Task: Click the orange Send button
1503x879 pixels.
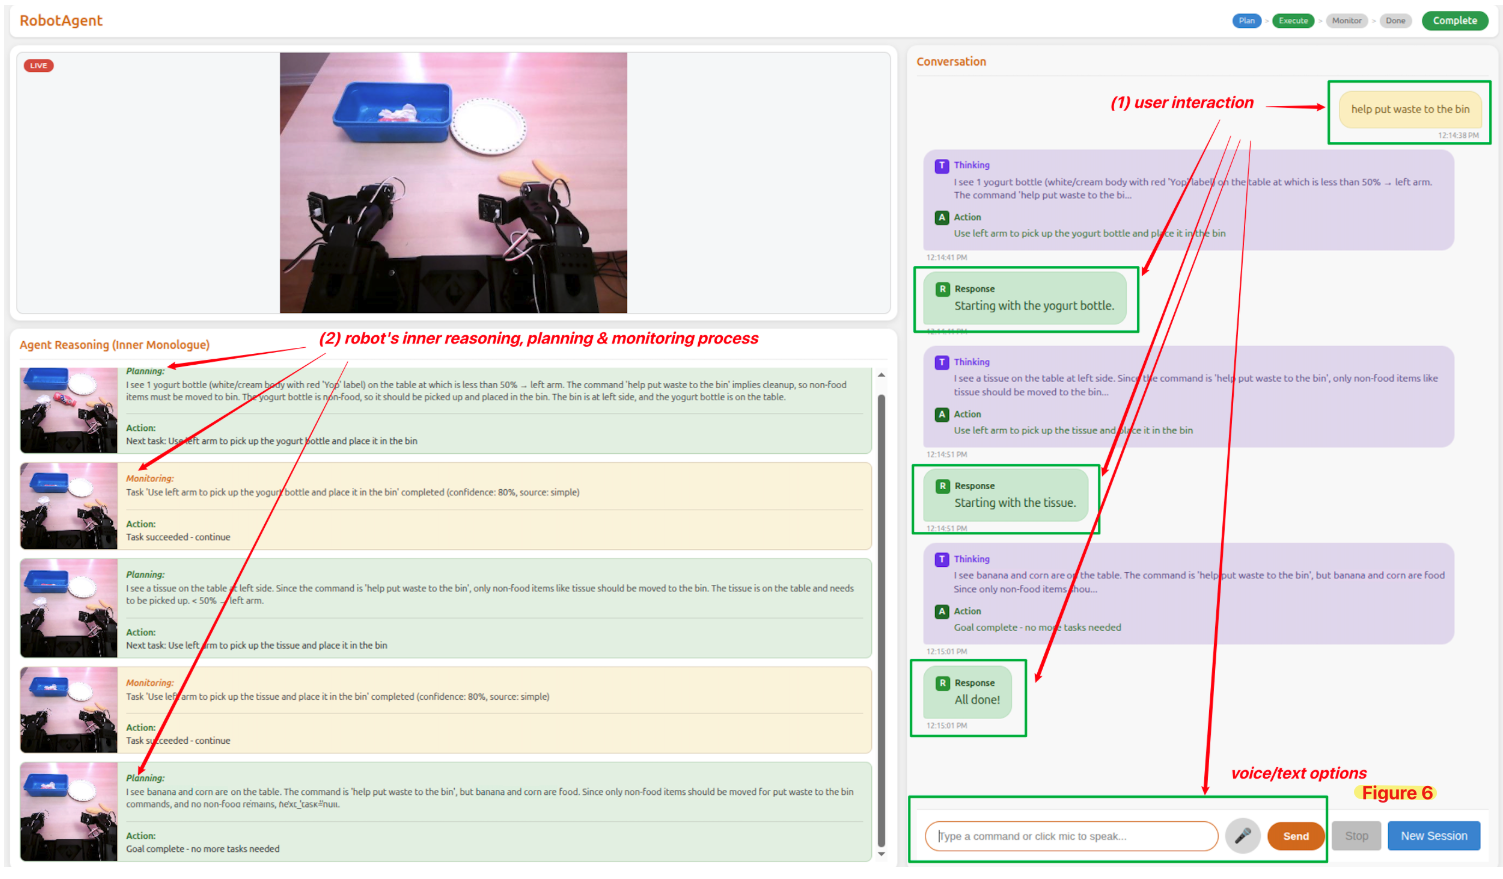Action: (x=1296, y=836)
